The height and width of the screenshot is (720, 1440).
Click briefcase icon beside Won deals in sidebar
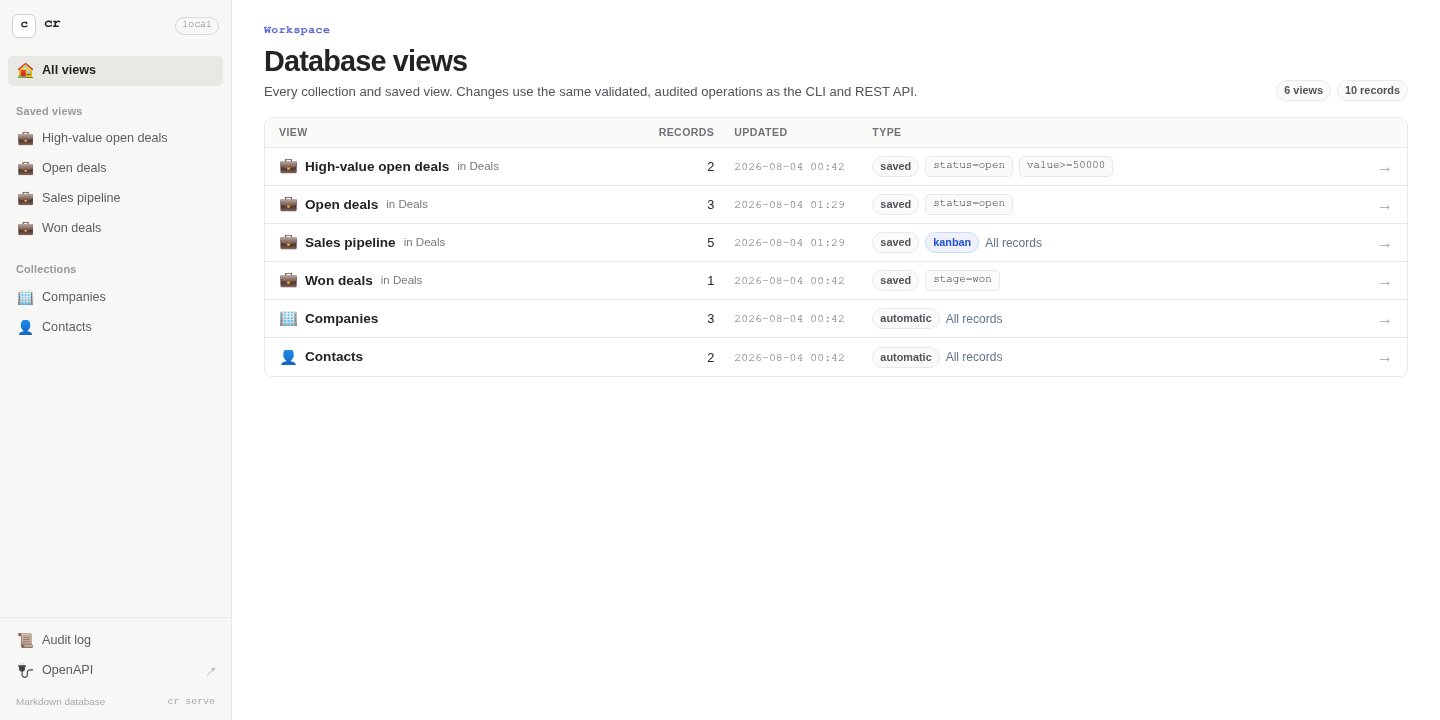pos(25,228)
